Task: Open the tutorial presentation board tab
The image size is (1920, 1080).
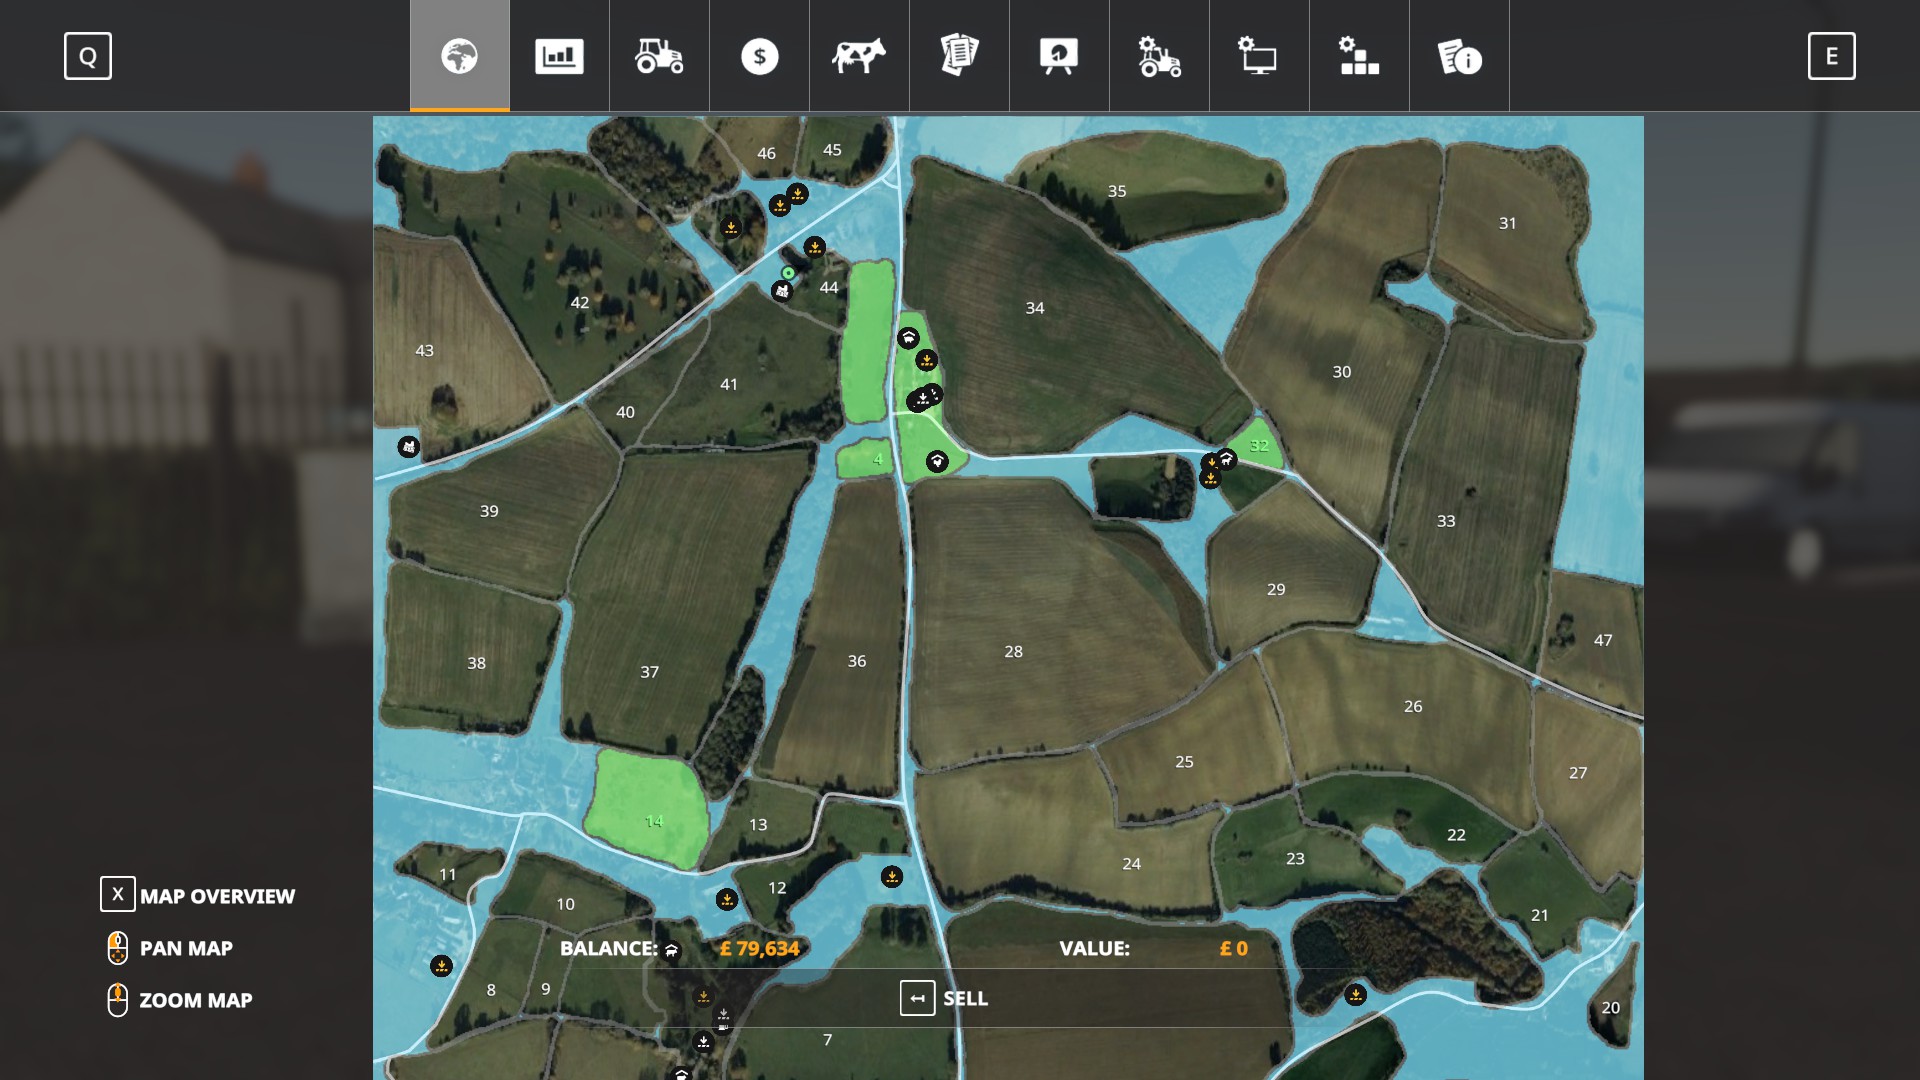Action: (x=1059, y=56)
